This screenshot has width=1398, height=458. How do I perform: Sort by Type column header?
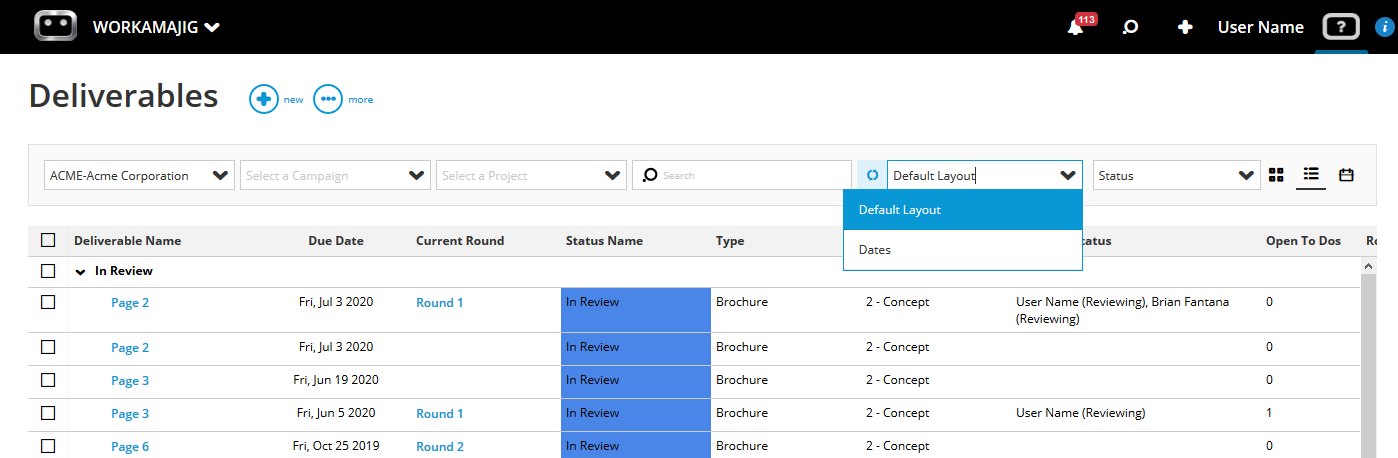pos(730,241)
